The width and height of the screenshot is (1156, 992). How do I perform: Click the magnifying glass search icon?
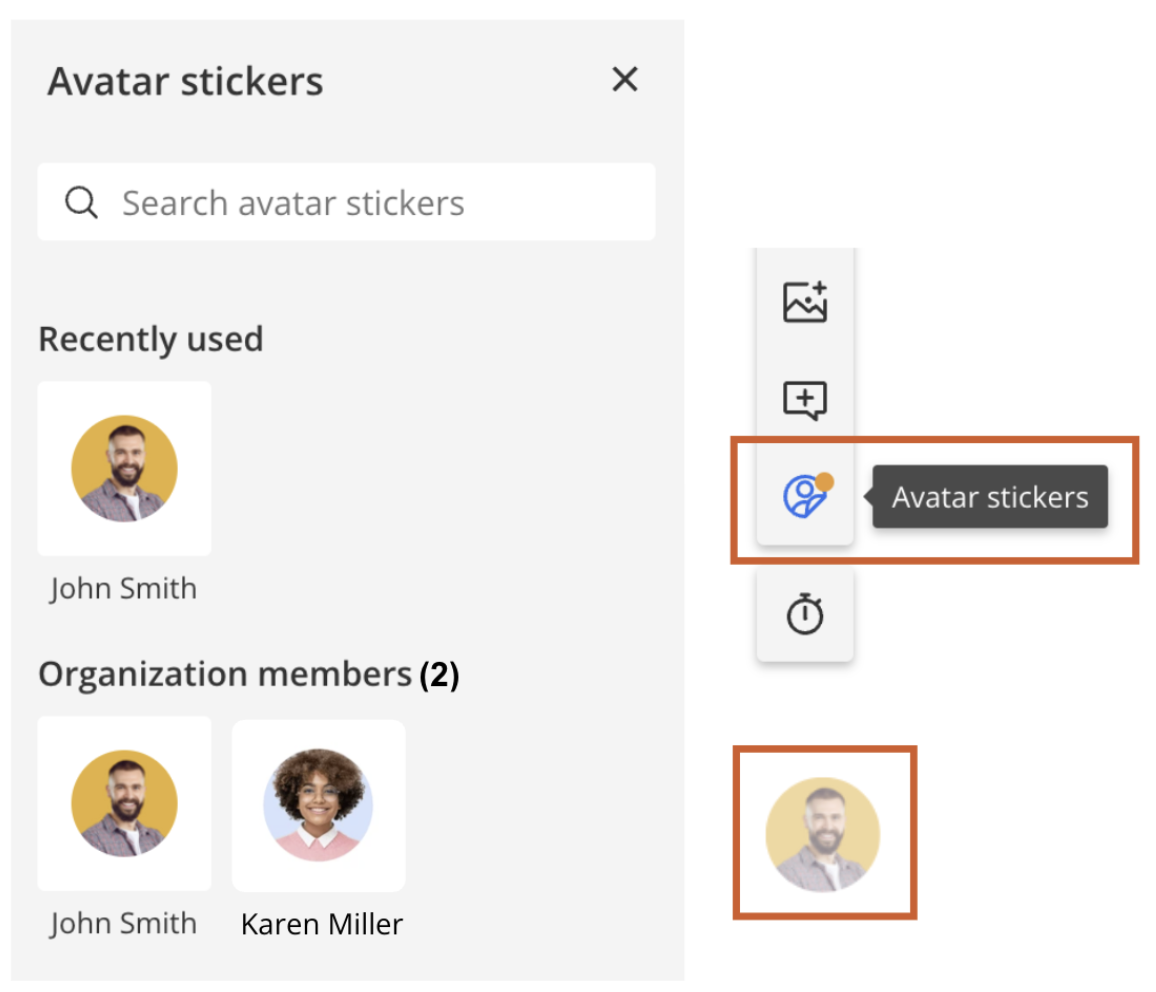coord(81,202)
